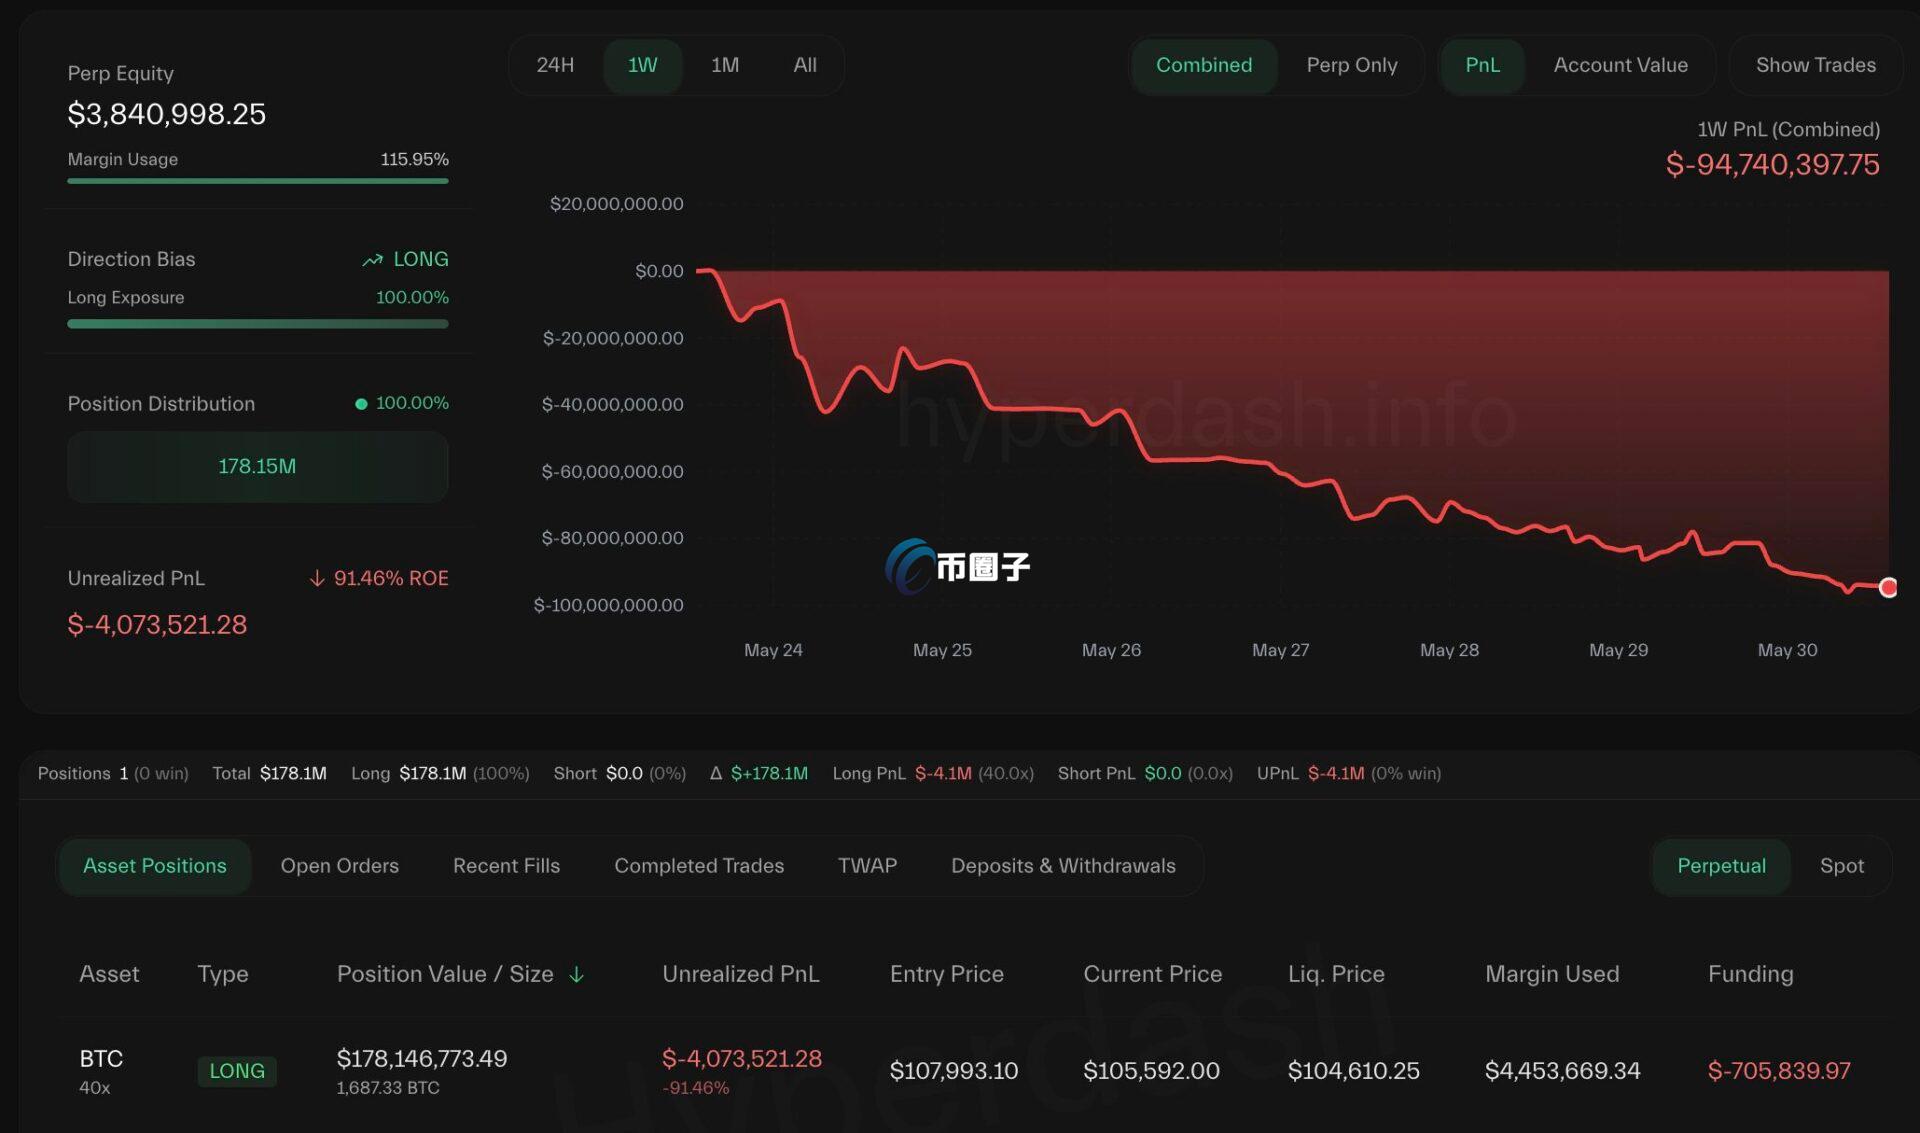Switch chart to Account Value view
The height and width of the screenshot is (1133, 1920).
pyautogui.click(x=1620, y=65)
